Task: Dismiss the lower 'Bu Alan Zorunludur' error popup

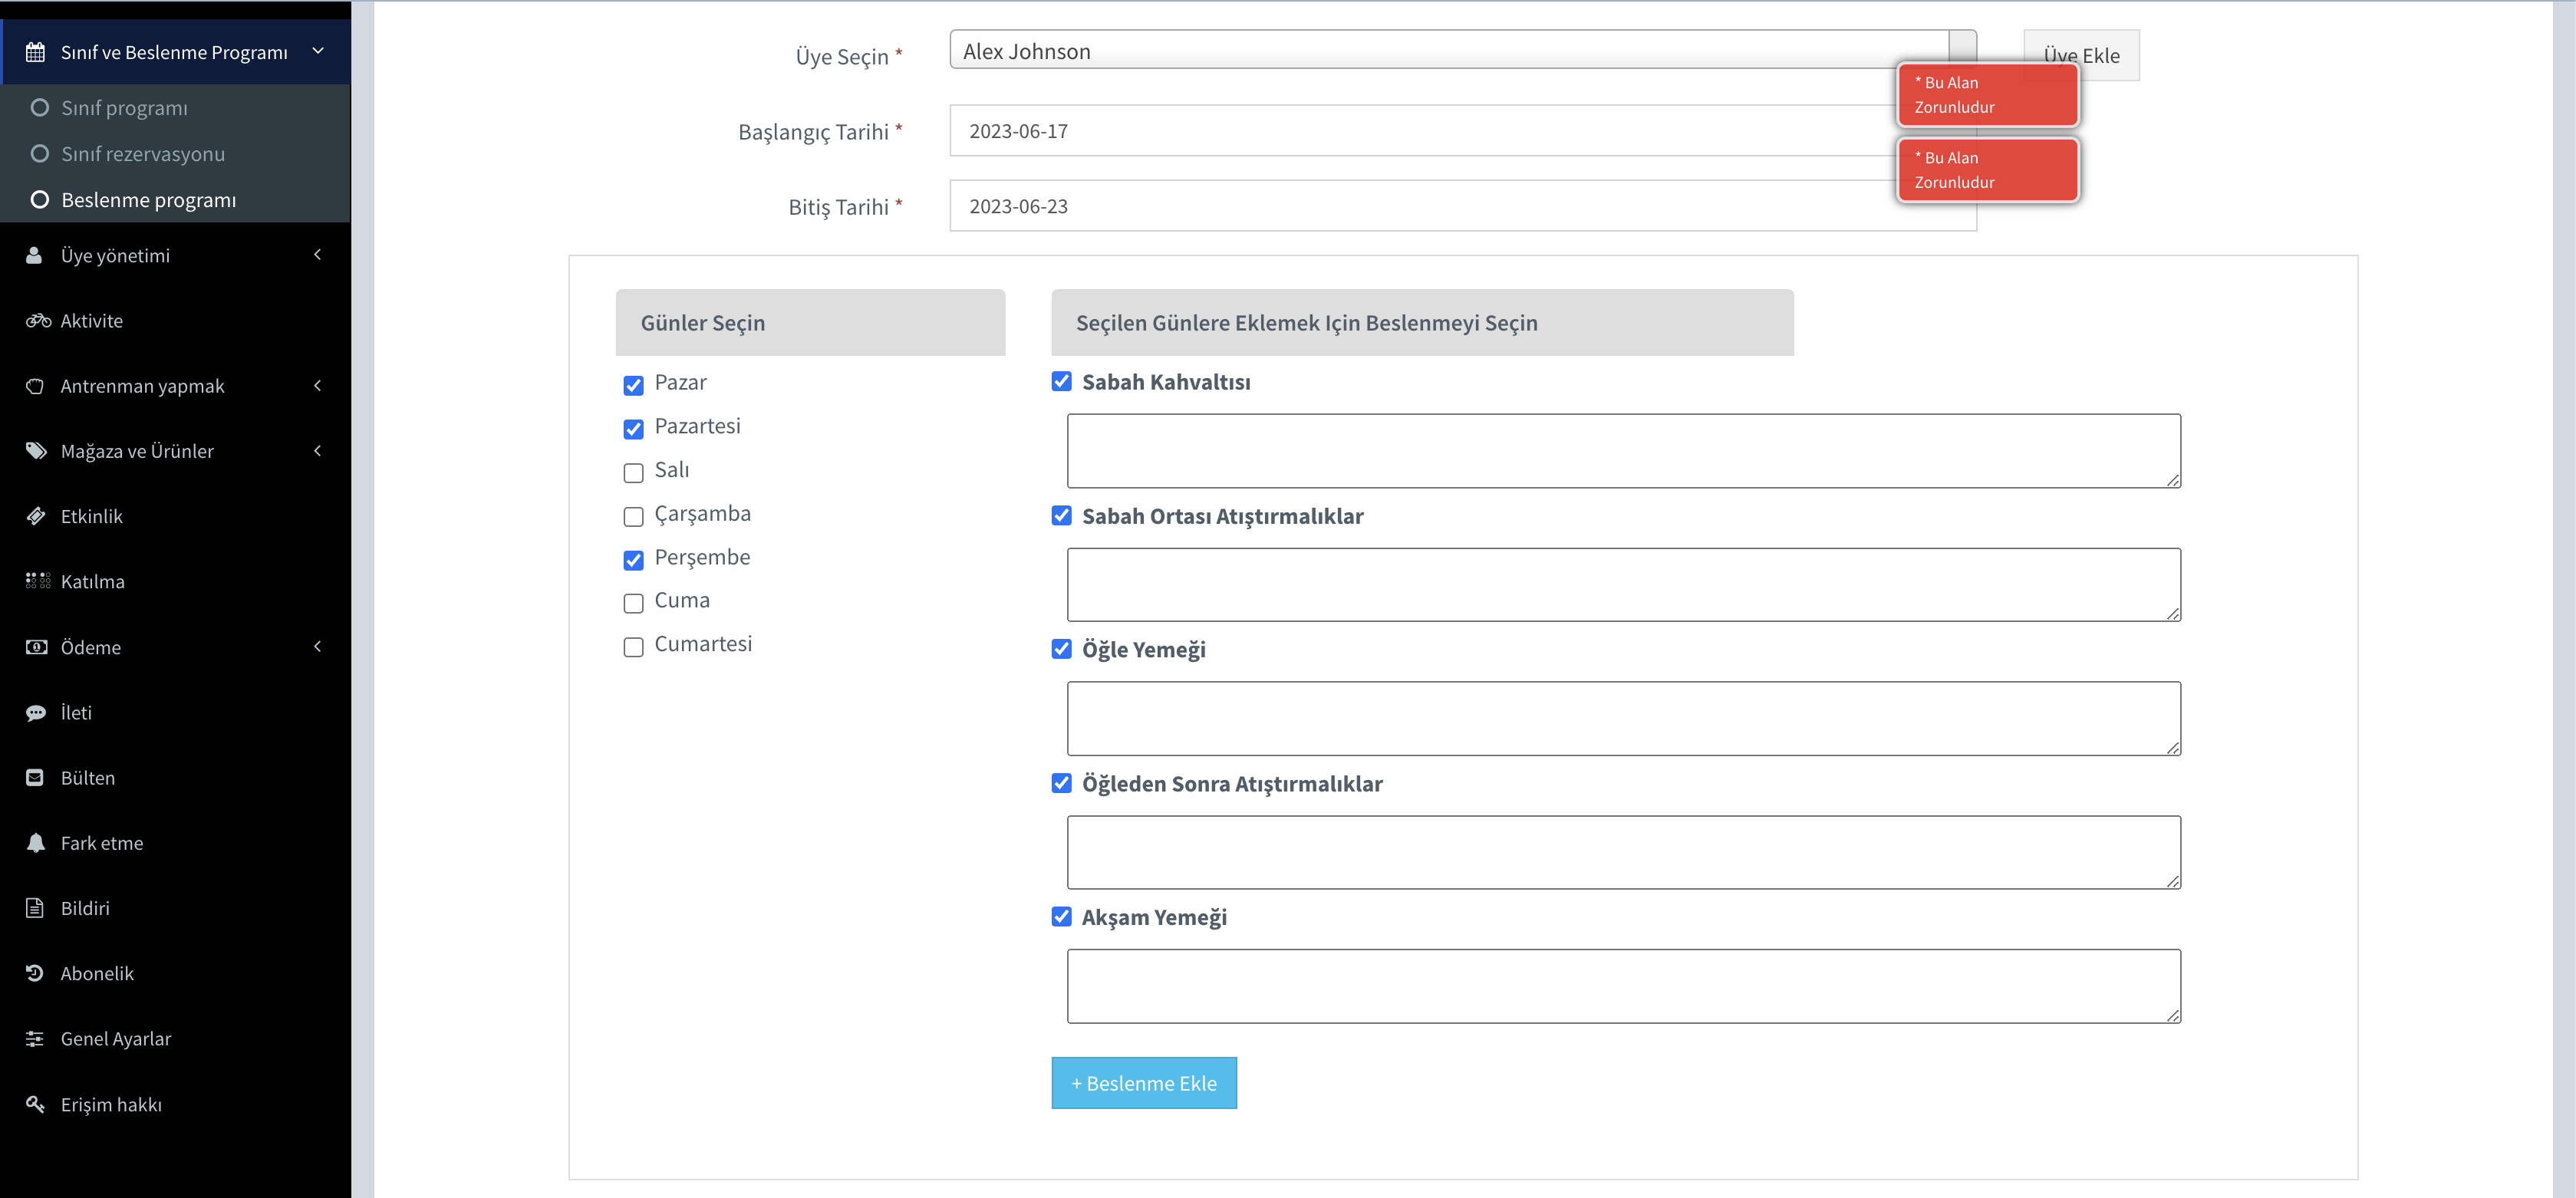Action: 1988,170
